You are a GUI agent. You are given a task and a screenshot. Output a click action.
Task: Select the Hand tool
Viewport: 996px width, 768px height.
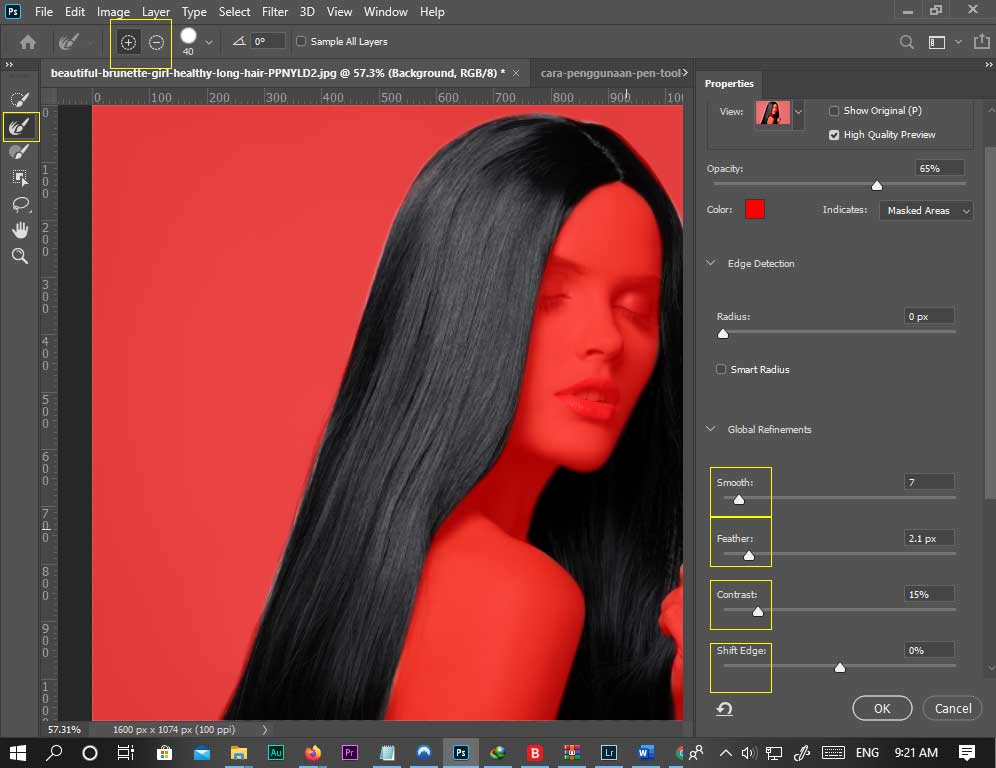[20, 229]
